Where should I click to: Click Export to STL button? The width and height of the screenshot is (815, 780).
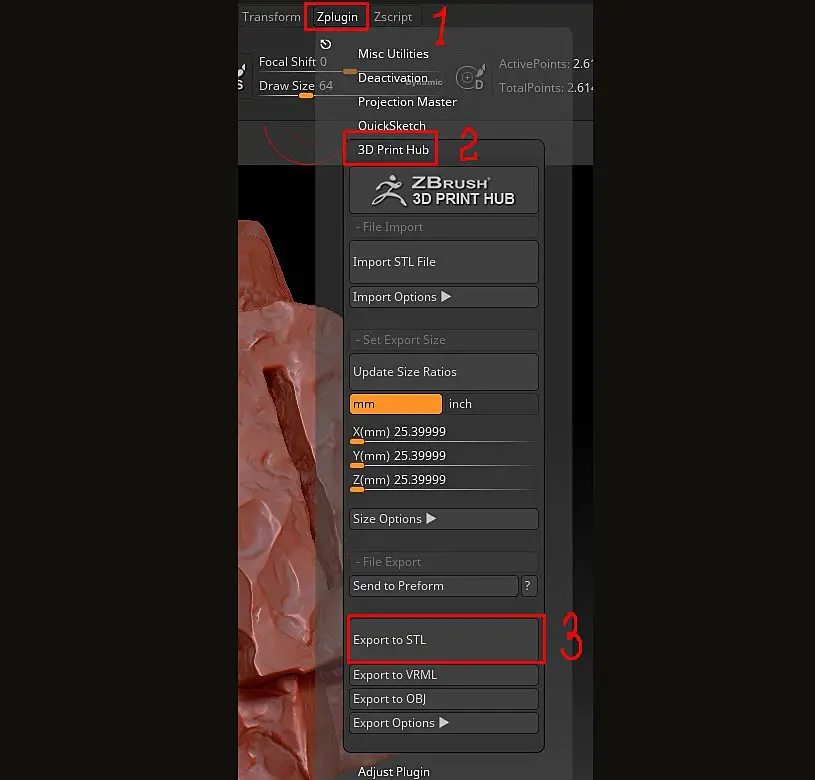[x=443, y=640]
